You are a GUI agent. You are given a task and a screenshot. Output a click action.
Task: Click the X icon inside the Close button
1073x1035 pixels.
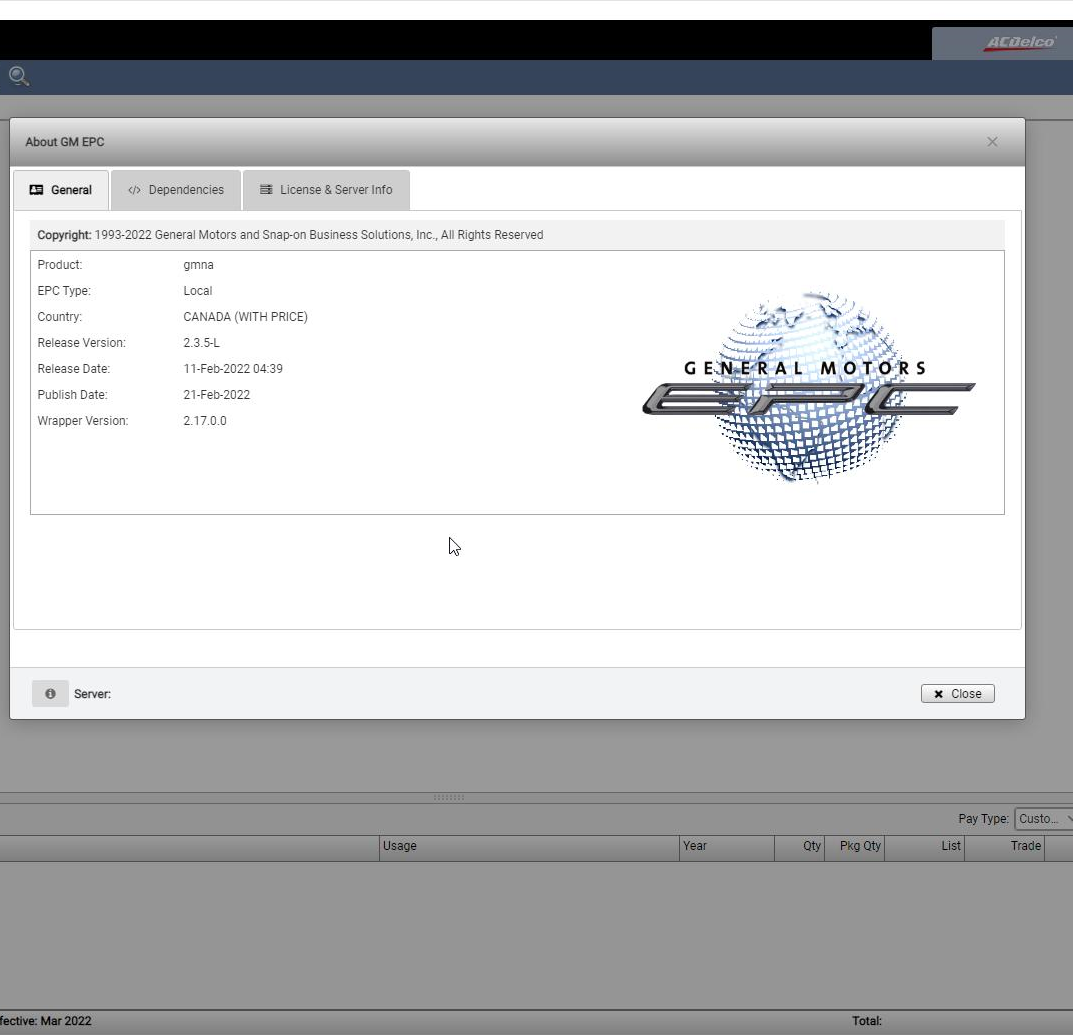tap(938, 693)
